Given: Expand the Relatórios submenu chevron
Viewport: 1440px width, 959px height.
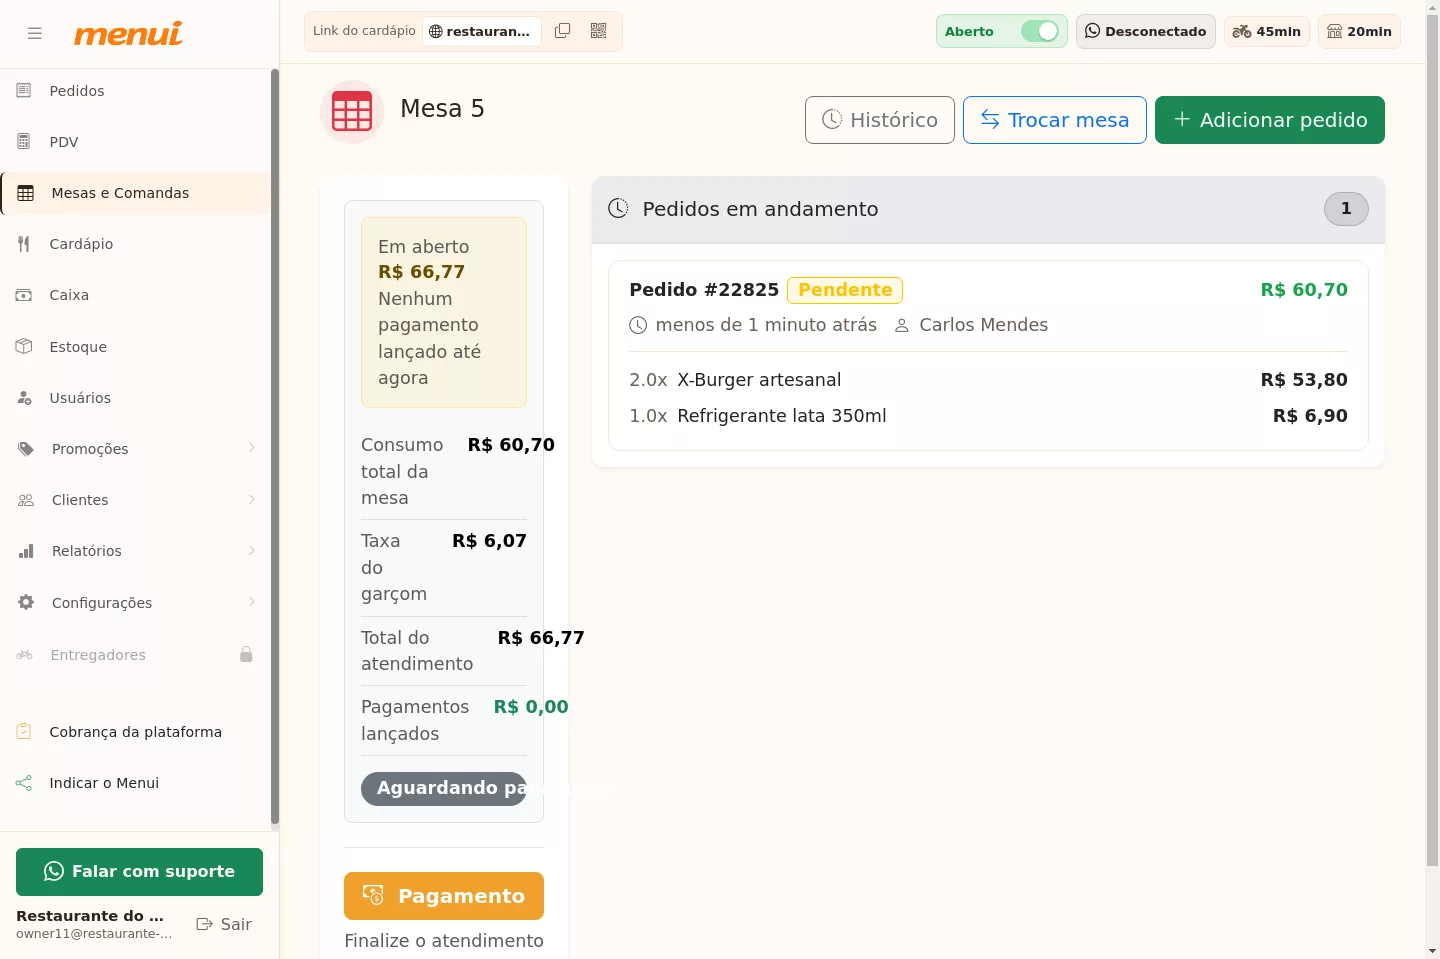Looking at the screenshot, I should (252, 550).
